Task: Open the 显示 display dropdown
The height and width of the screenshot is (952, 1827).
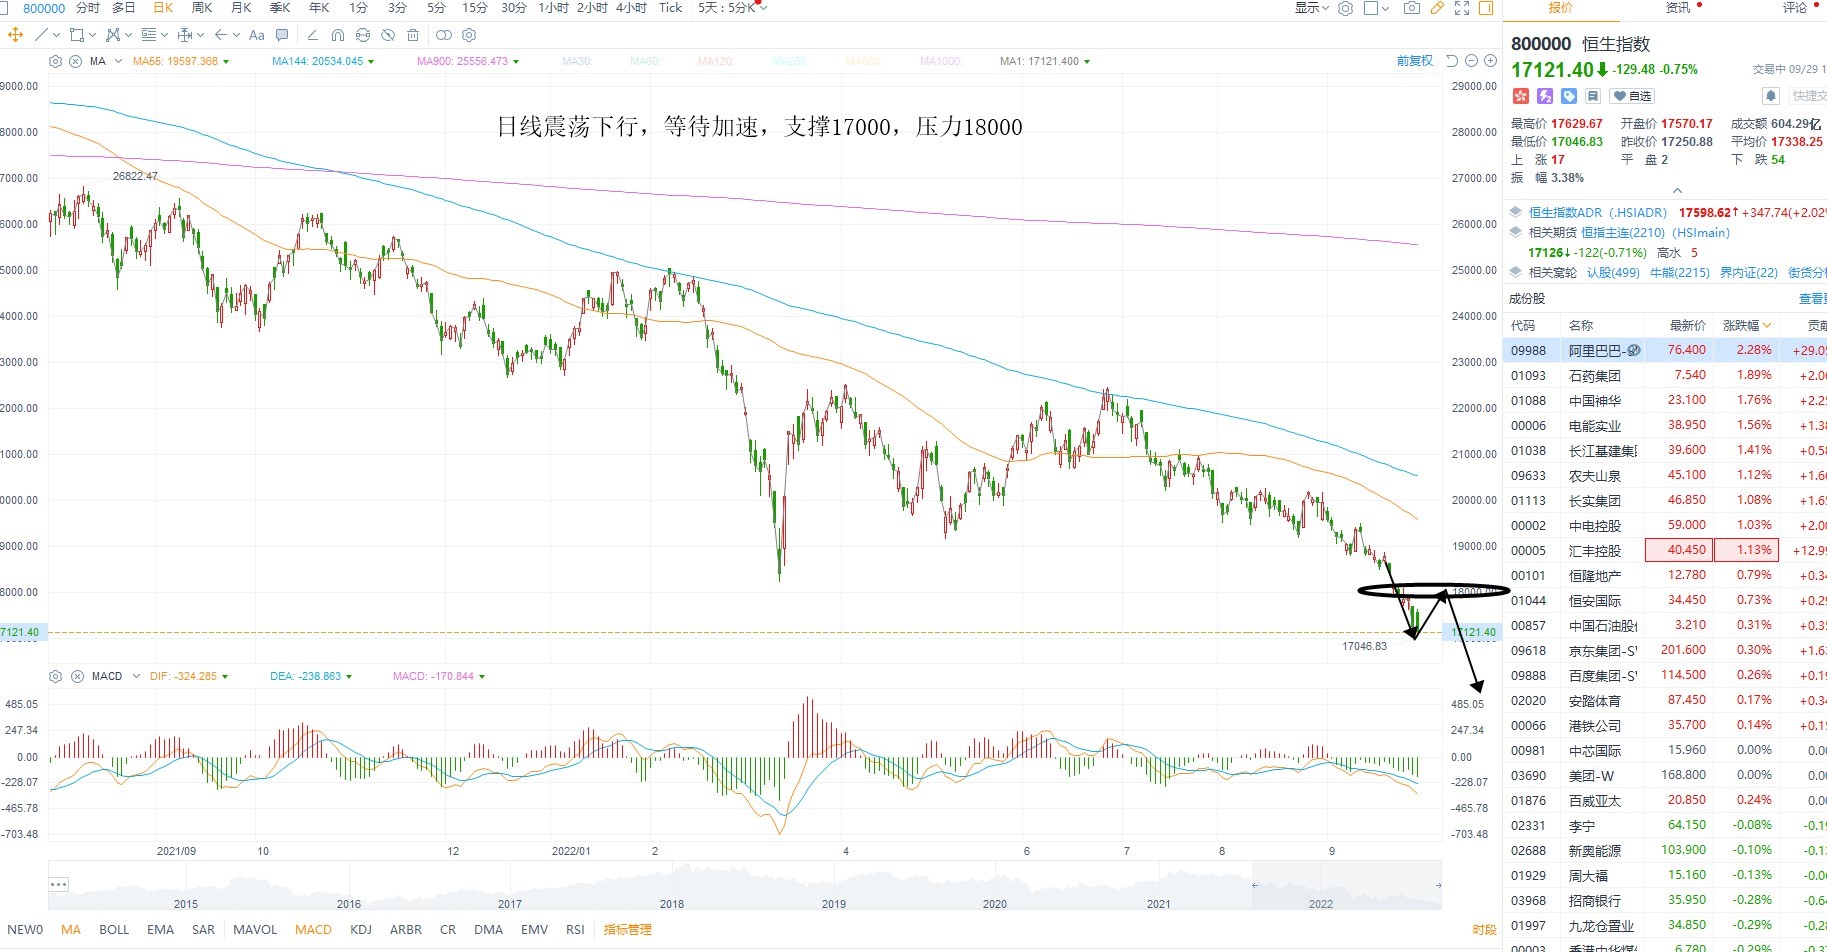Action: pos(1312,8)
